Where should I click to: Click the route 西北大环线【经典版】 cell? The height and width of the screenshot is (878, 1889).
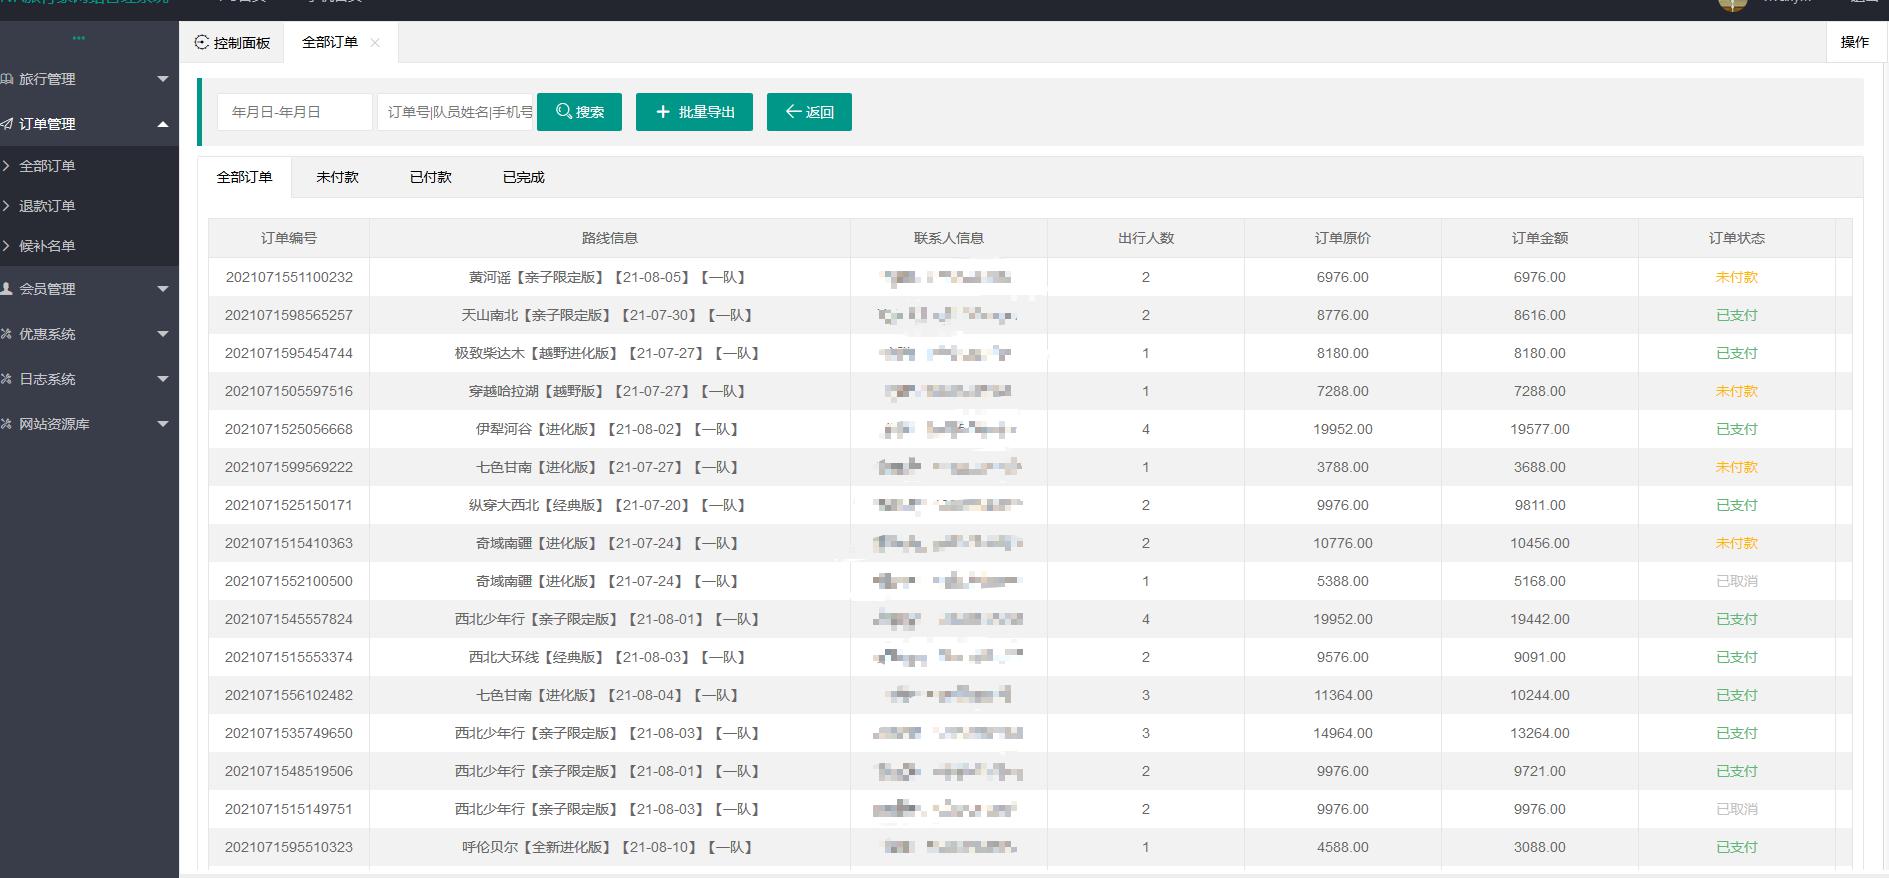610,657
